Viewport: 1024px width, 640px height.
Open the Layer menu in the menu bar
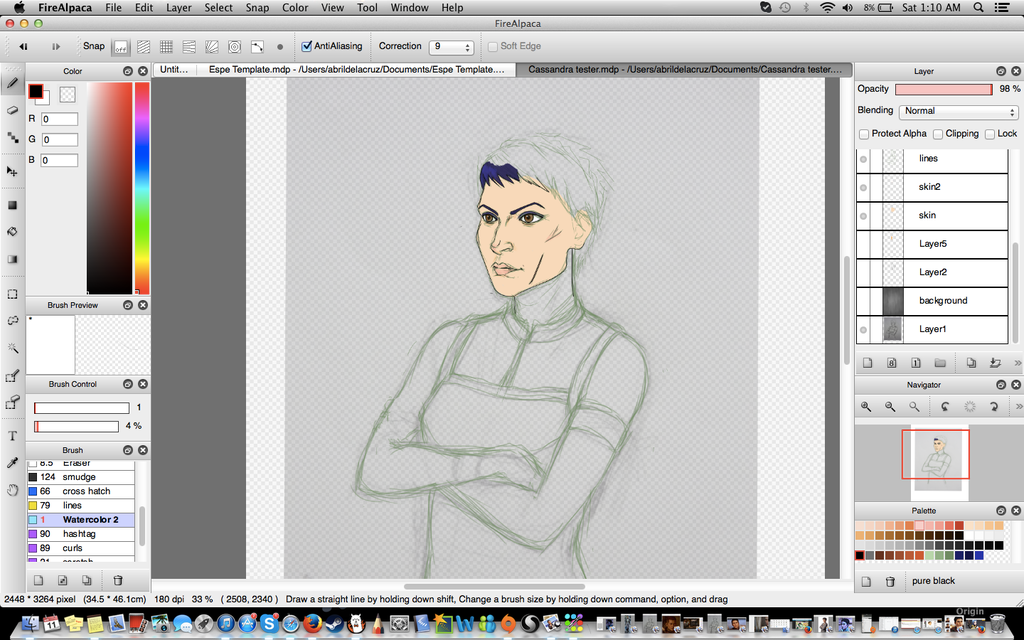click(x=179, y=8)
